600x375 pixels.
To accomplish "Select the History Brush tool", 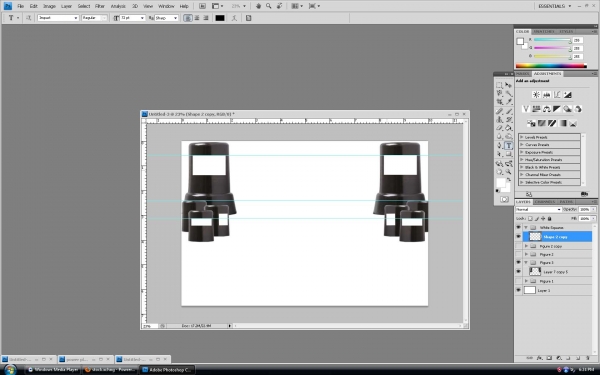I will coord(509,120).
